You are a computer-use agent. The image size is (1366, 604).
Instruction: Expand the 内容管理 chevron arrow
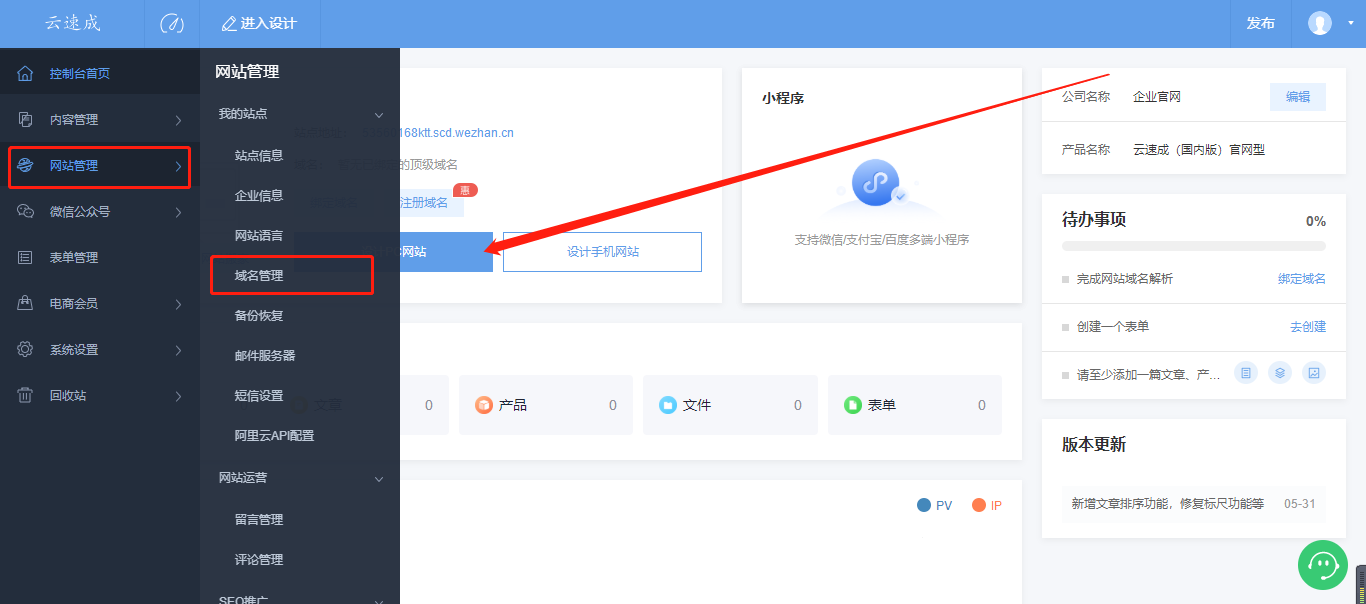178,120
